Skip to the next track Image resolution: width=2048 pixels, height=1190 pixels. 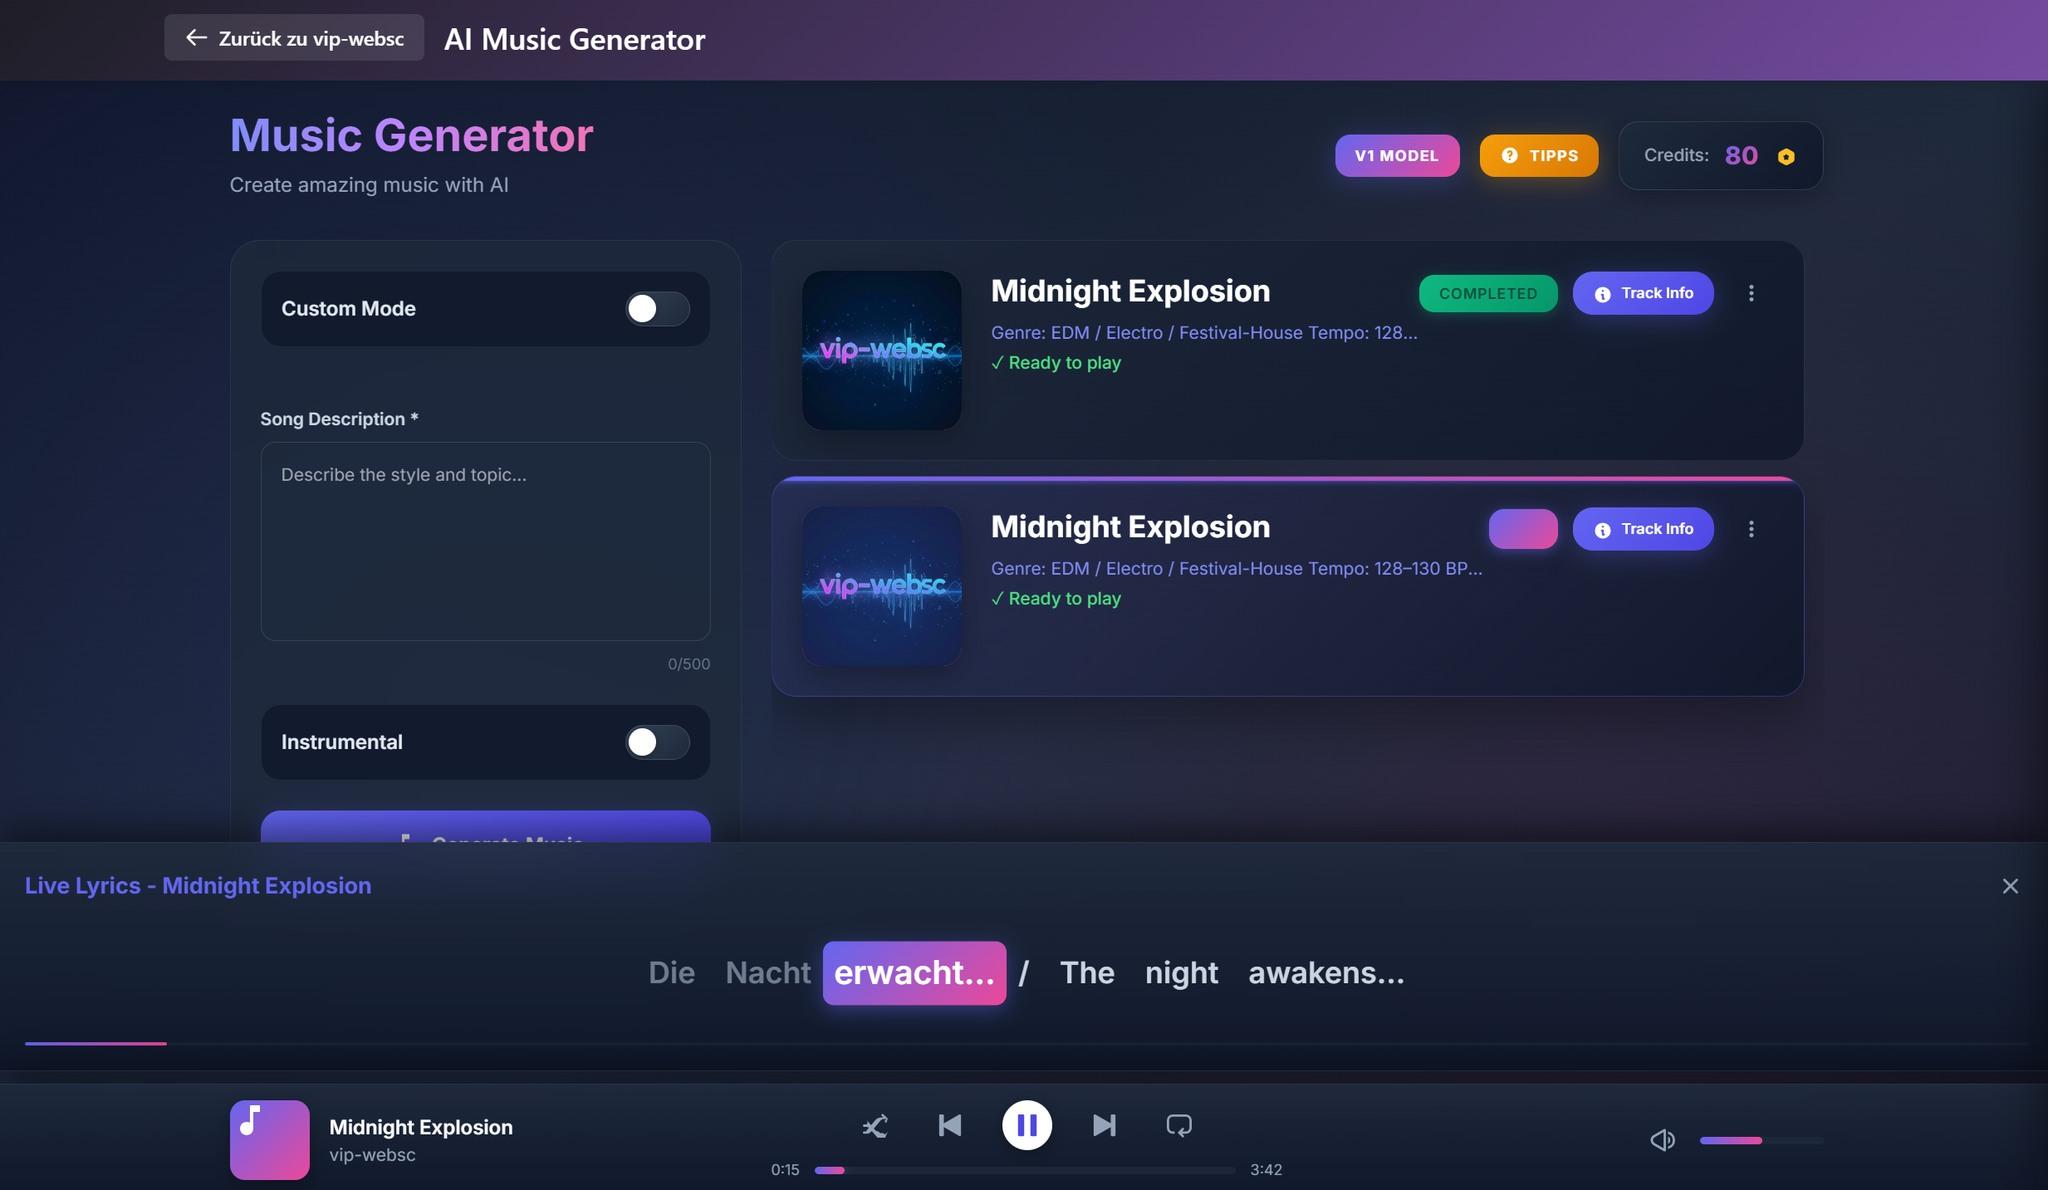tap(1104, 1126)
